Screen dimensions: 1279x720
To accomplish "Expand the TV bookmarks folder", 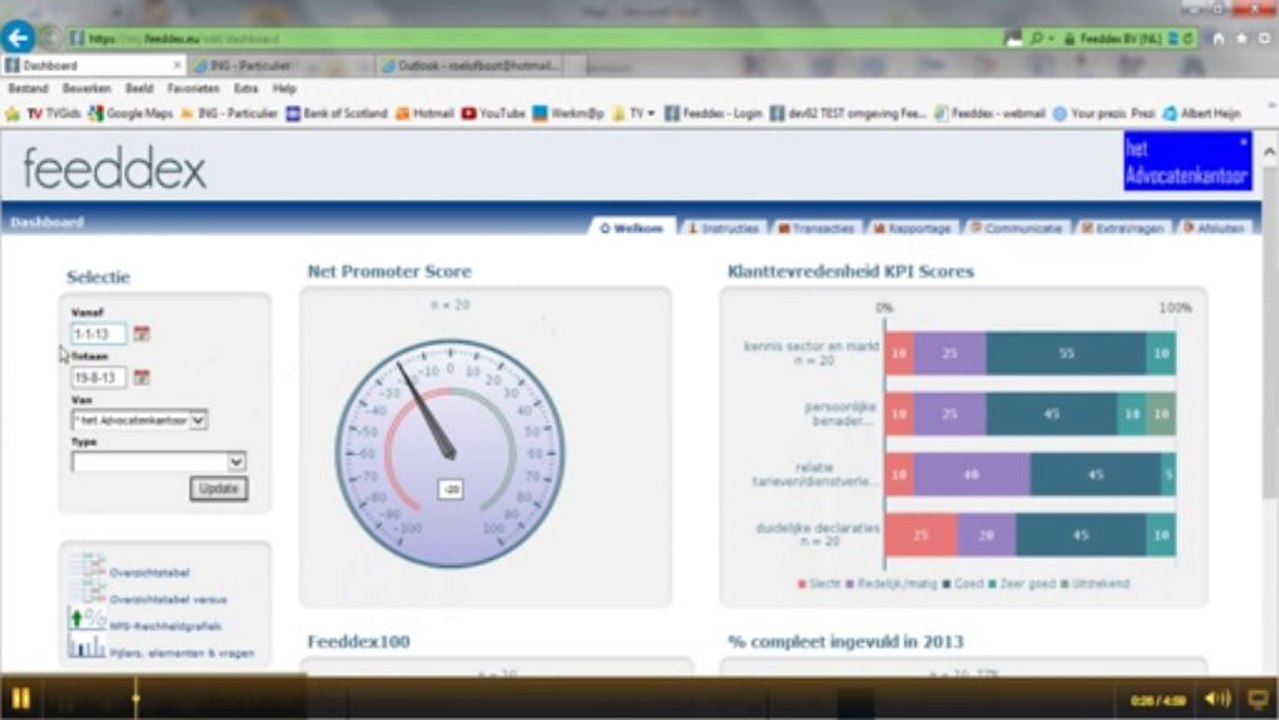I will (634, 113).
